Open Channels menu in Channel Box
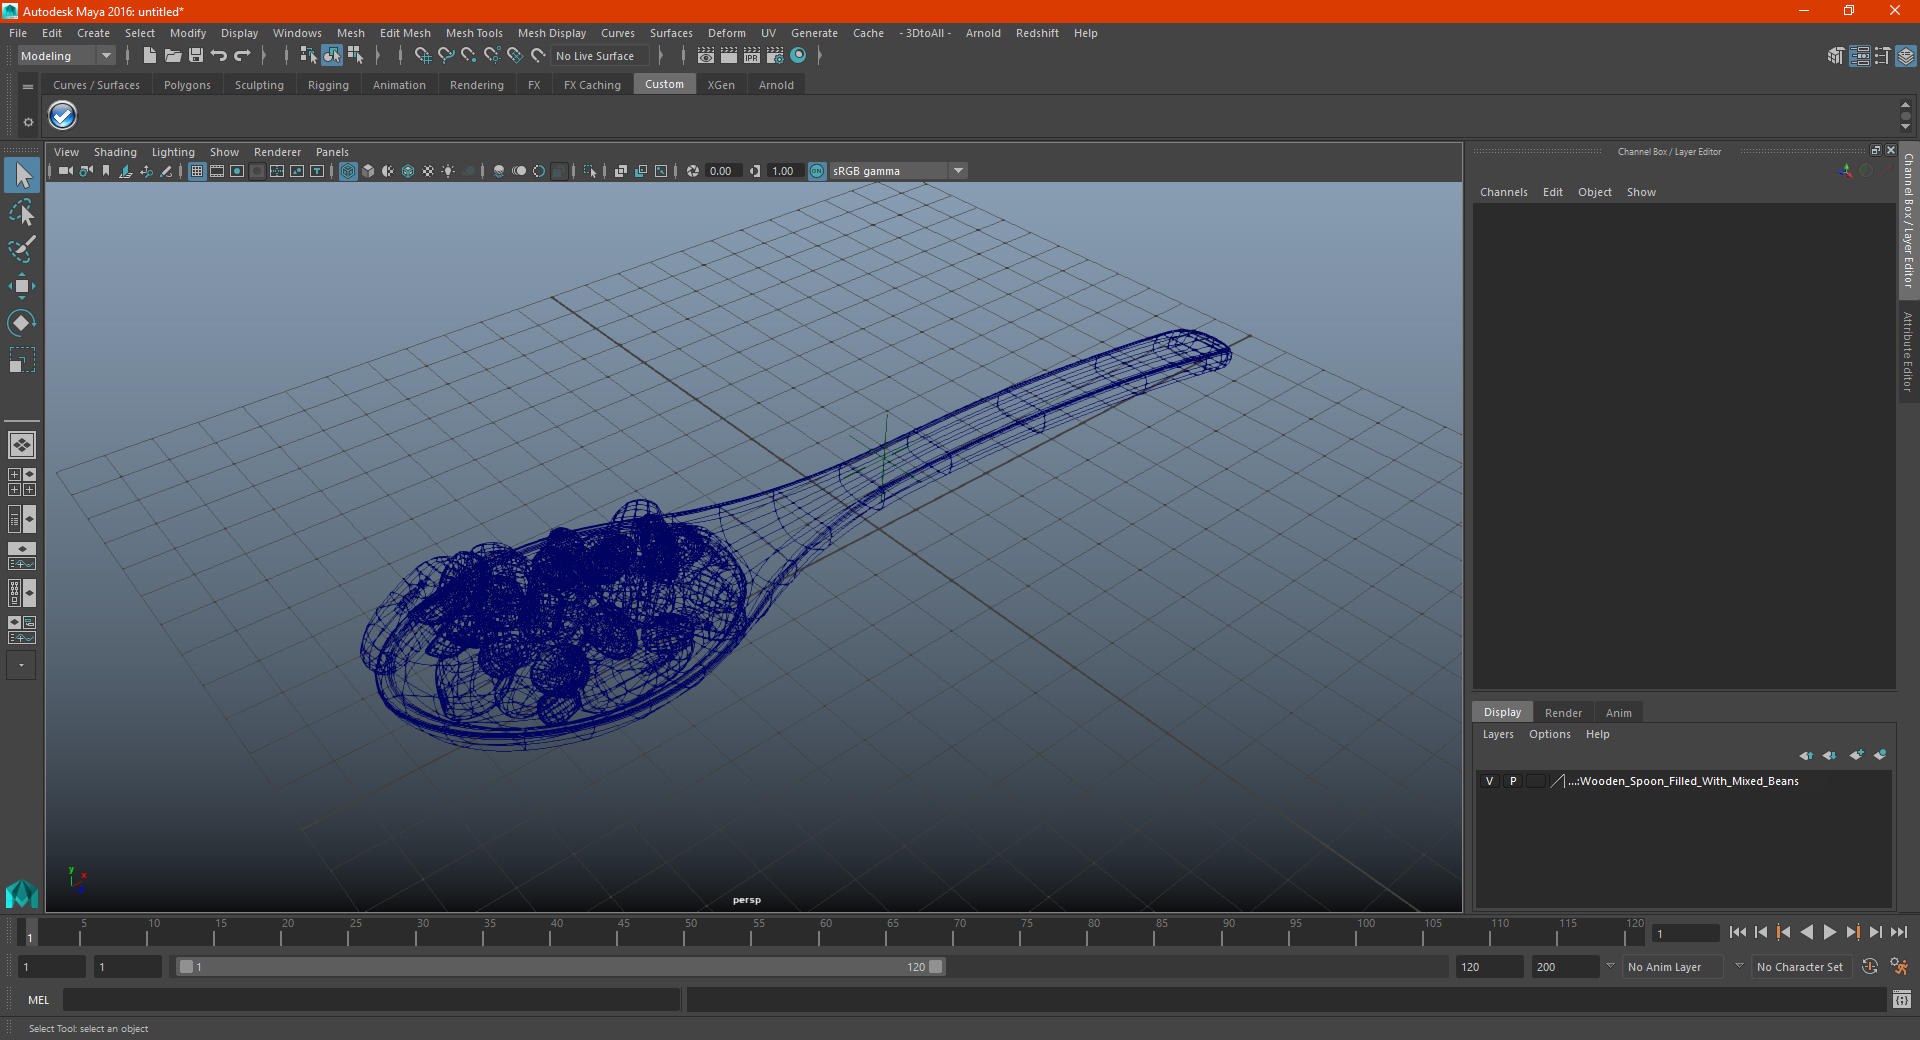1920x1040 pixels. pos(1503,192)
